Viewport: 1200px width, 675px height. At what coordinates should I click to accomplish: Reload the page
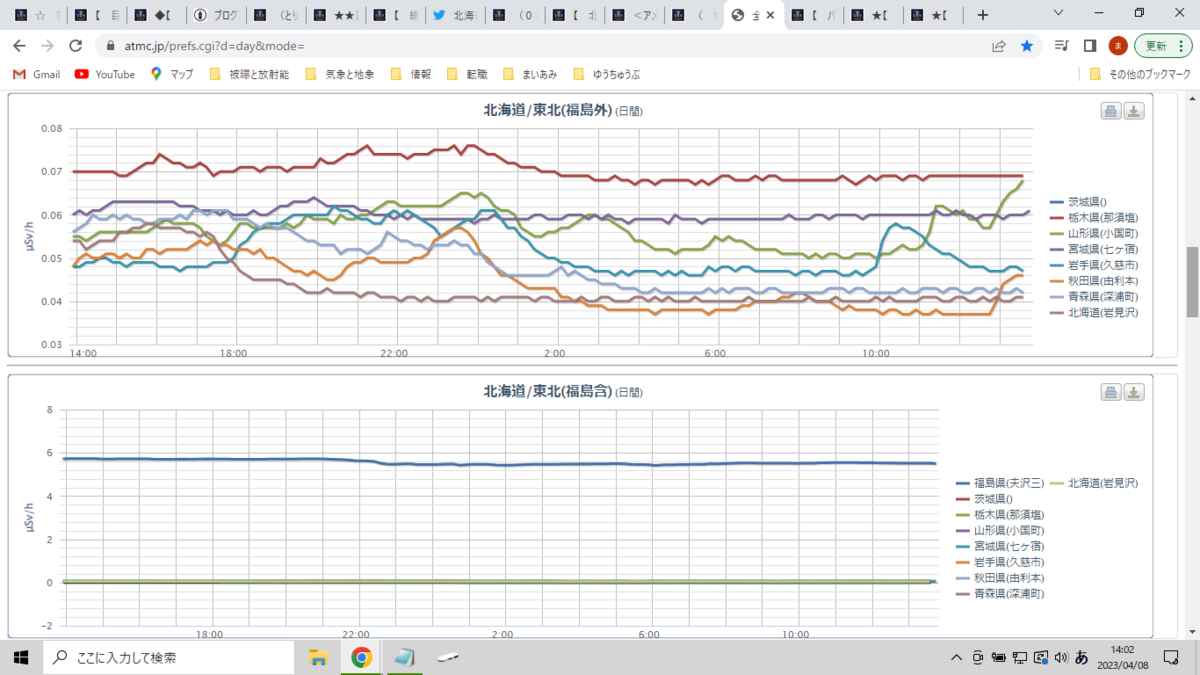pos(75,46)
